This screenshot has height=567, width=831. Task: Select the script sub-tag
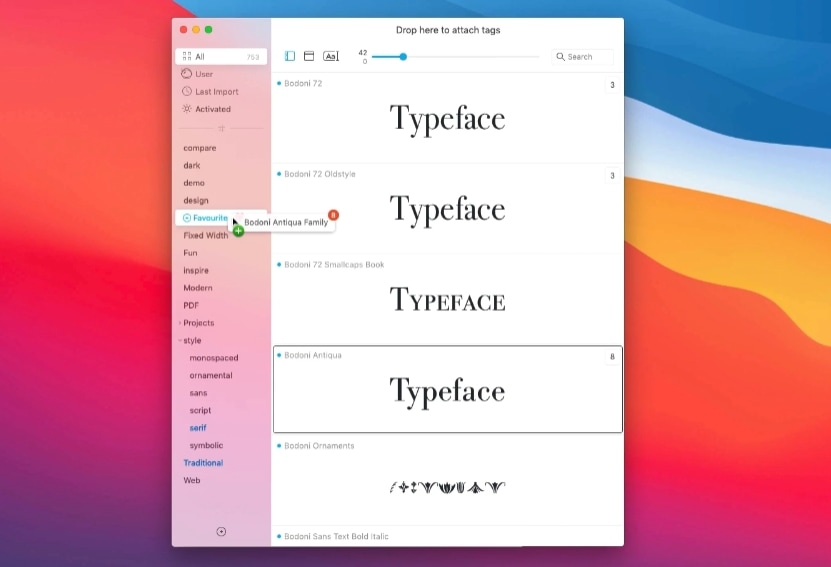coord(200,410)
